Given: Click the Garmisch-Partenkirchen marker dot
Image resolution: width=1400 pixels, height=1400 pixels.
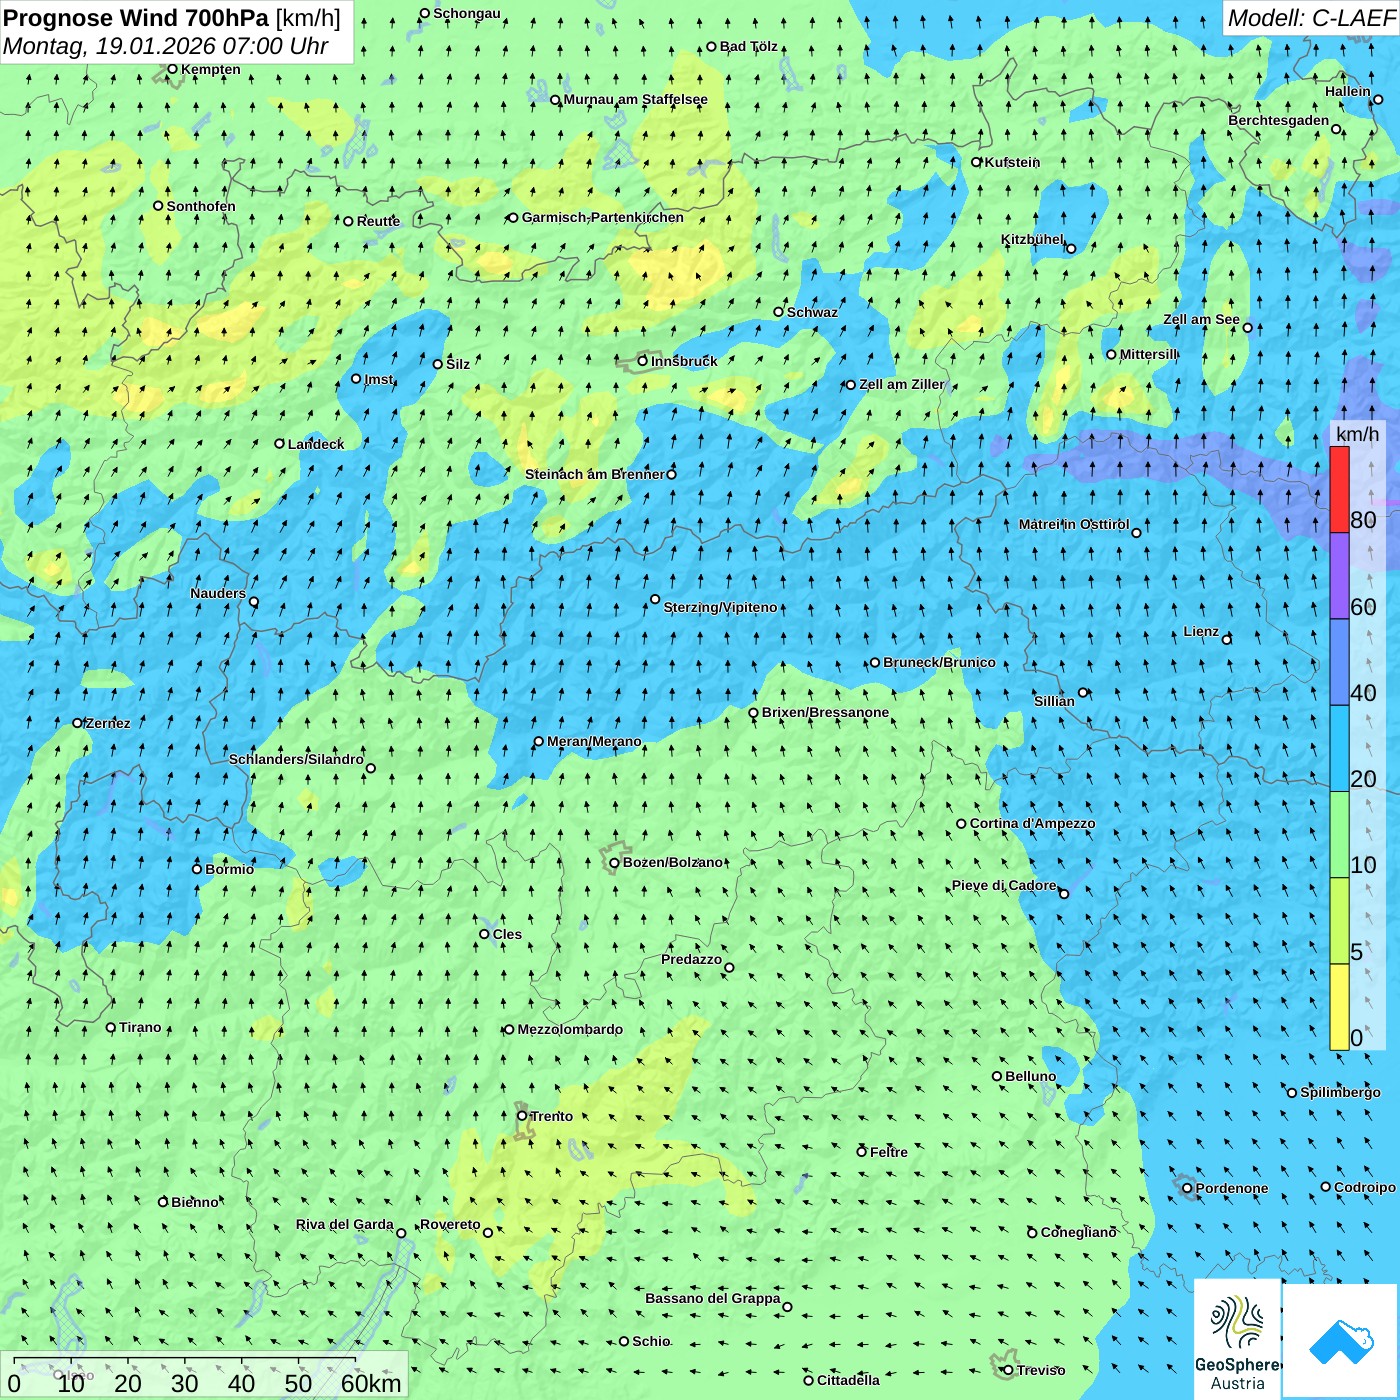Looking at the screenshot, I should pos(513,218).
